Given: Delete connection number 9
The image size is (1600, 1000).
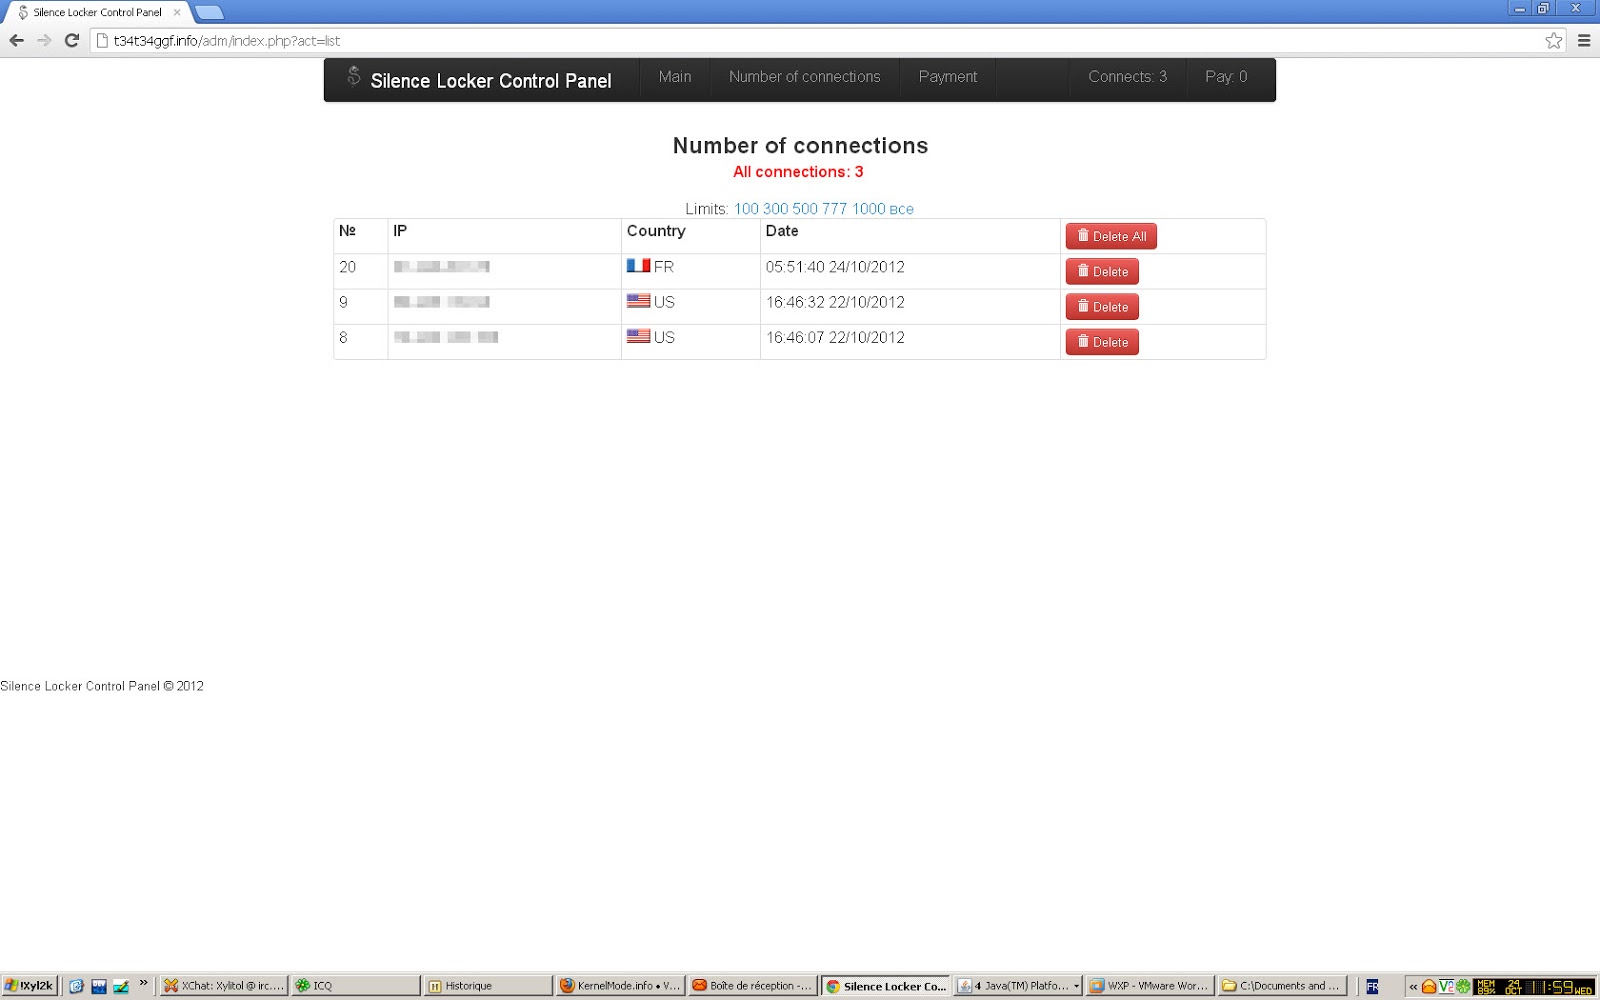Looking at the screenshot, I should [x=1102, y=307].
